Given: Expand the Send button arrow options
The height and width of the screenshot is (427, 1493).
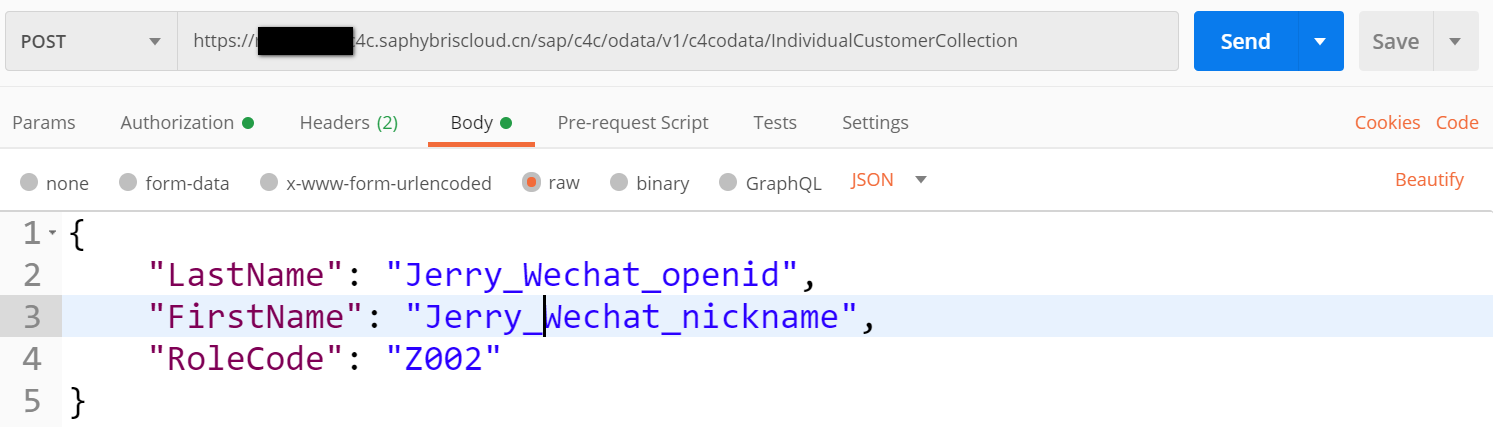Looking at the screenshot, I should tap(1320, 41).
